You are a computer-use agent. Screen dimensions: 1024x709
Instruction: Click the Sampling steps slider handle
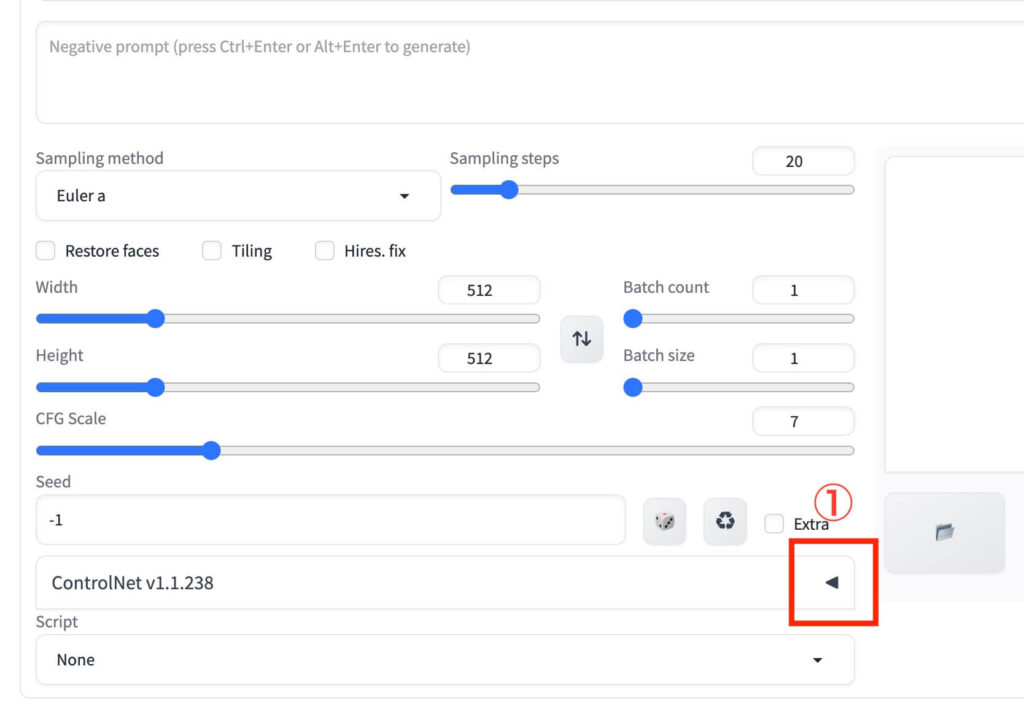[x=509, y=190]
